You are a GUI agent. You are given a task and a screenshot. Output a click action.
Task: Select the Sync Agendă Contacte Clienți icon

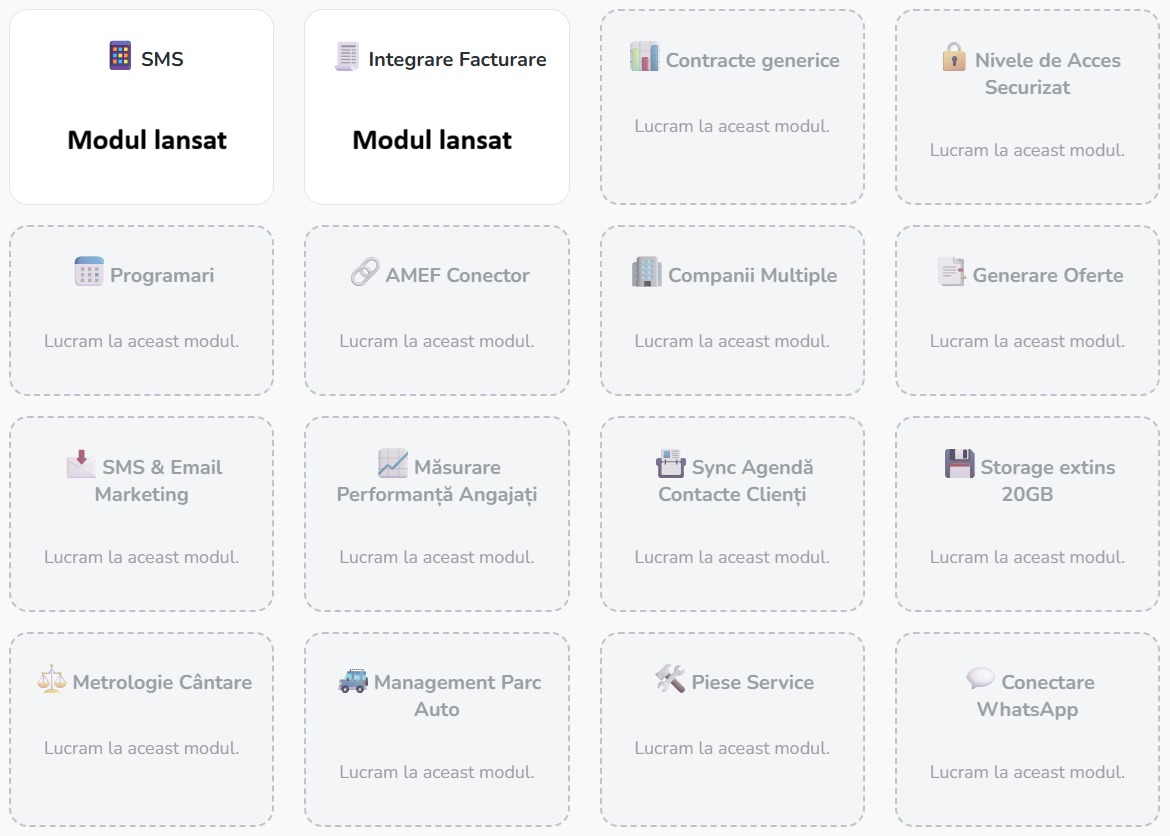[x=670, y=466]
